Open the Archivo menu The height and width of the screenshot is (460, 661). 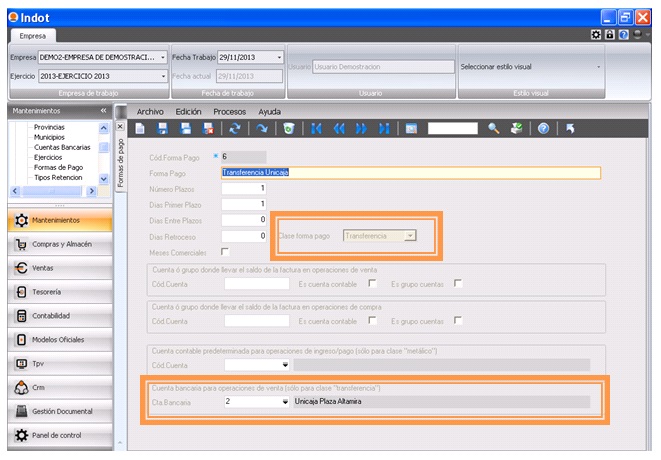pos(150,111)
